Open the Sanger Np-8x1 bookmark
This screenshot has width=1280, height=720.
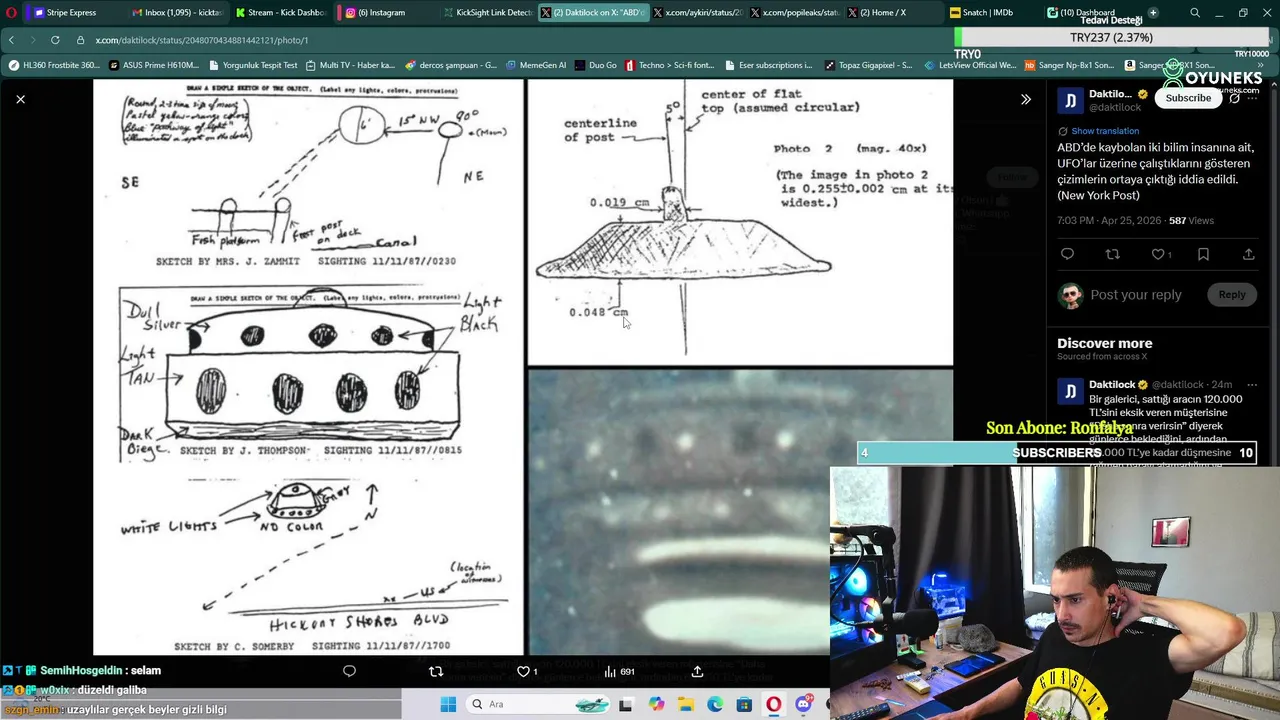click(x=1069, y=65)
